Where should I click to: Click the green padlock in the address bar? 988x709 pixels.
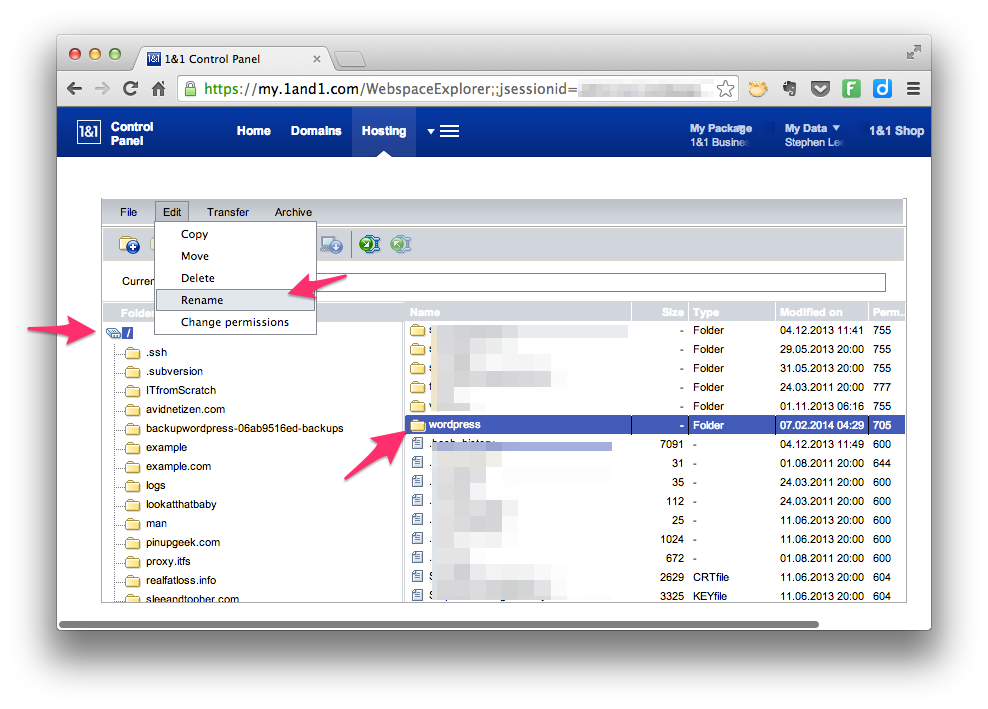click(190, 89)
